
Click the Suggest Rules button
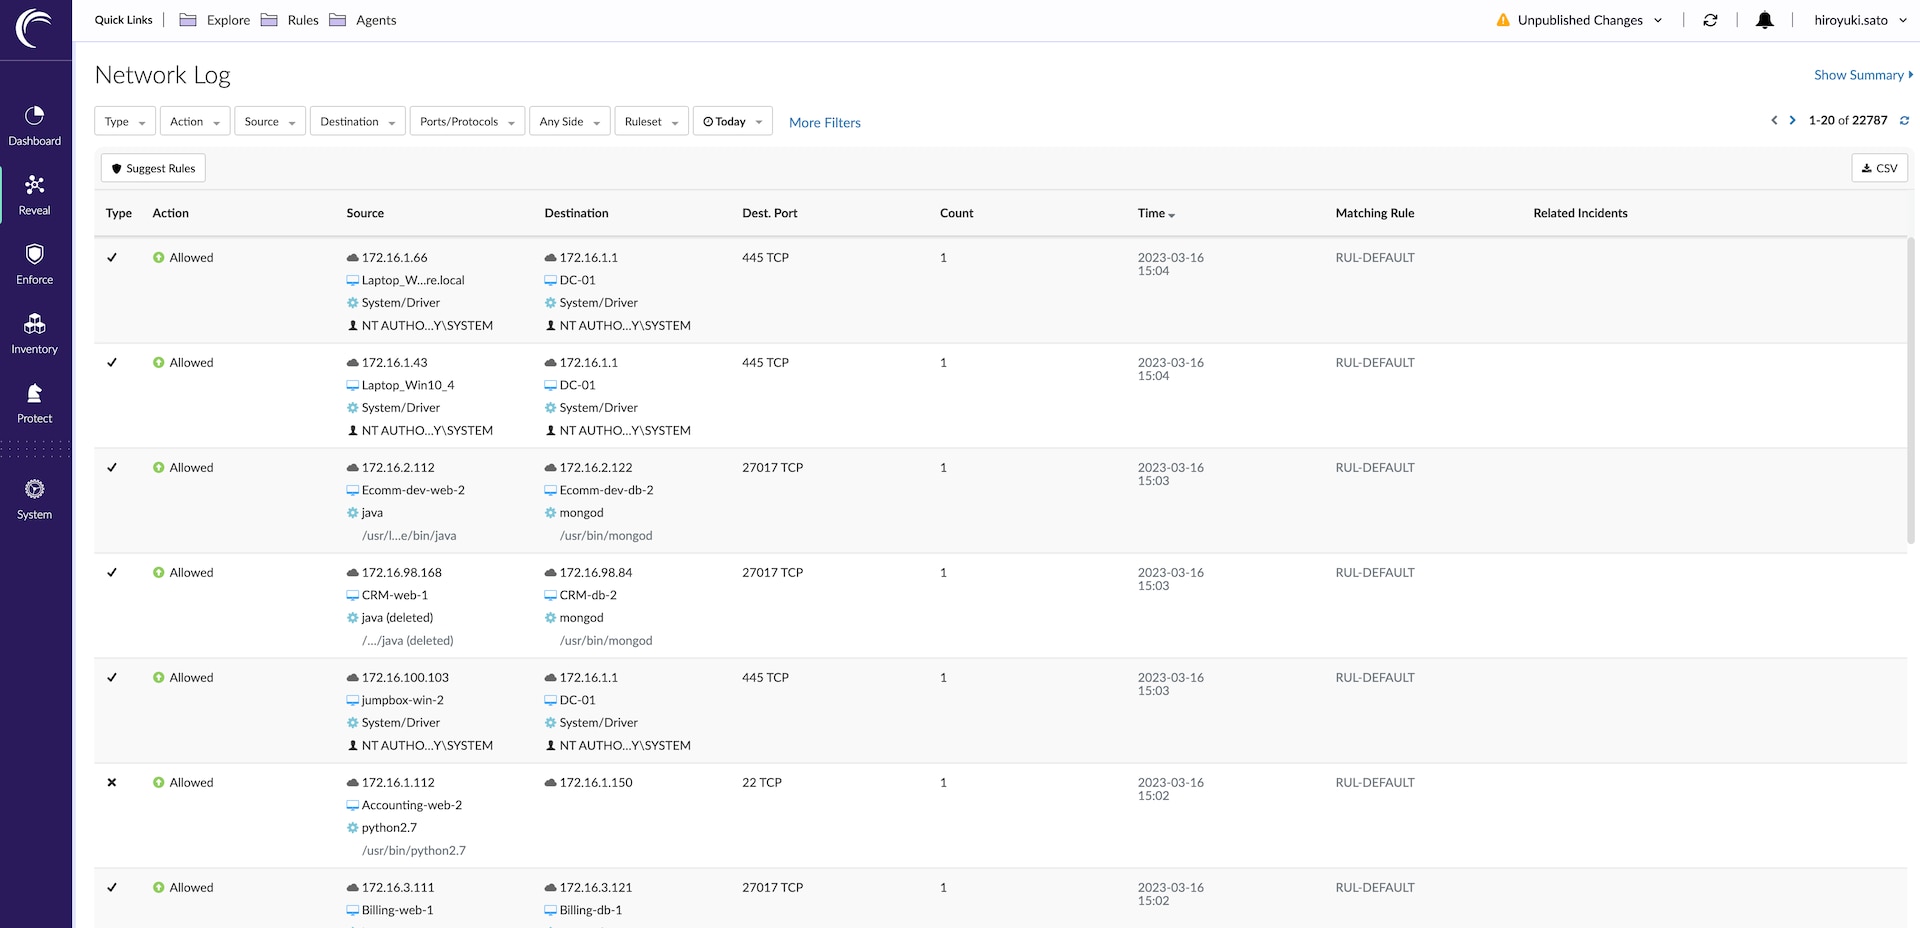[153, 168]
